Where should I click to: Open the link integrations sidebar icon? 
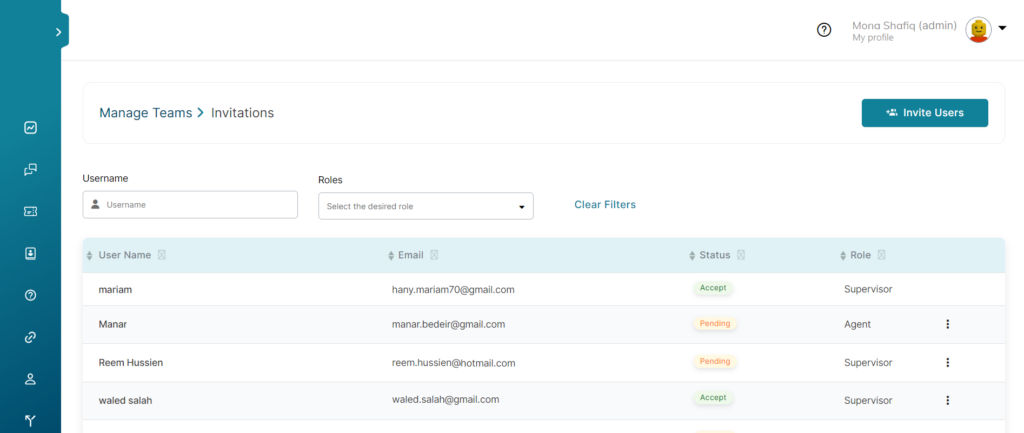30,338
